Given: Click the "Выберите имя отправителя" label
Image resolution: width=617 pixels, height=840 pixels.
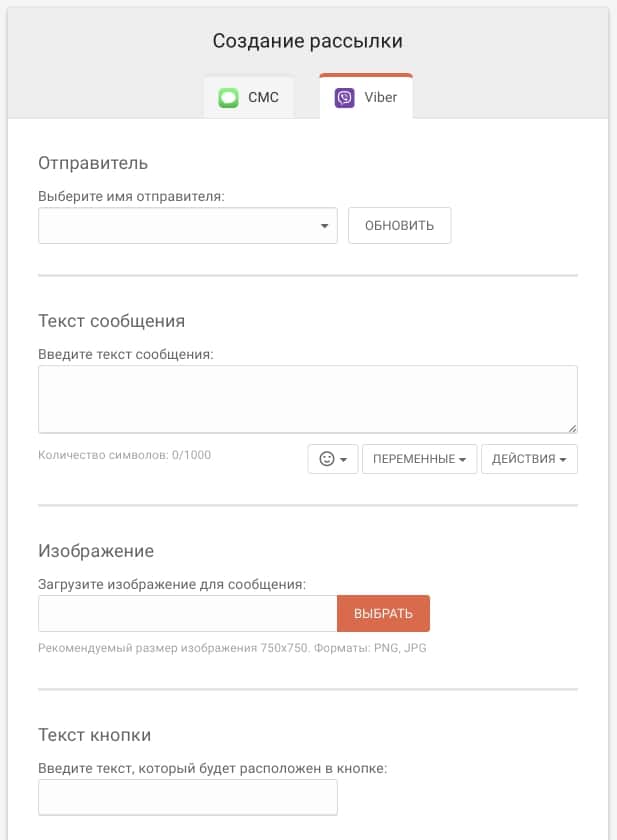Looking at the screenshot, I should 131,196.
